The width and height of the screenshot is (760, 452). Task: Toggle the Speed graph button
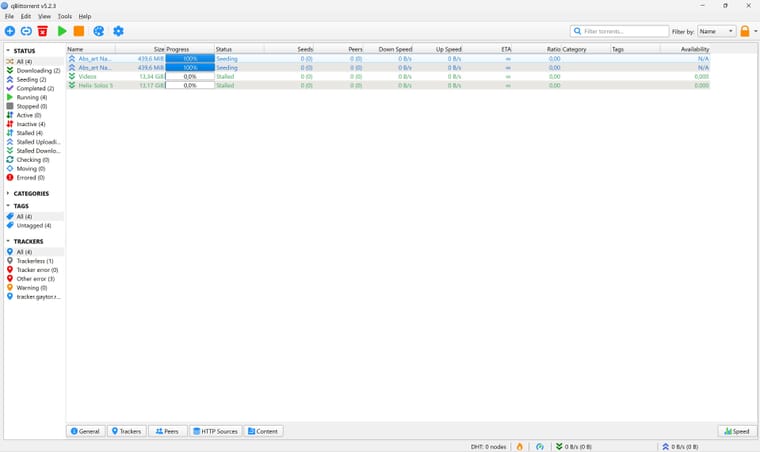[736, 431]
